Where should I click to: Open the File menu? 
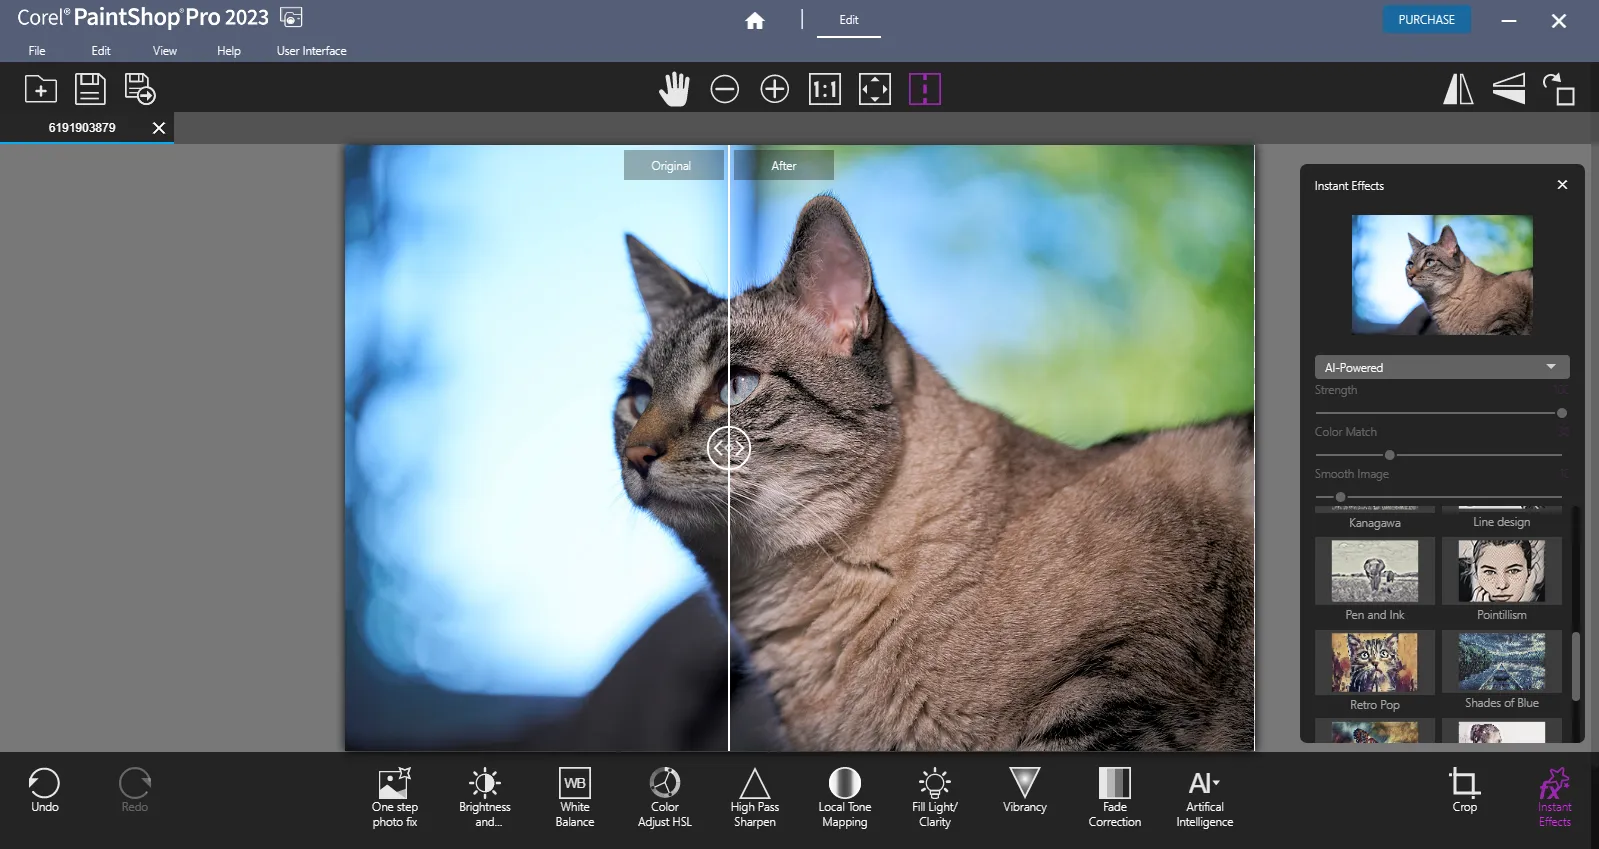coord(37,51)
